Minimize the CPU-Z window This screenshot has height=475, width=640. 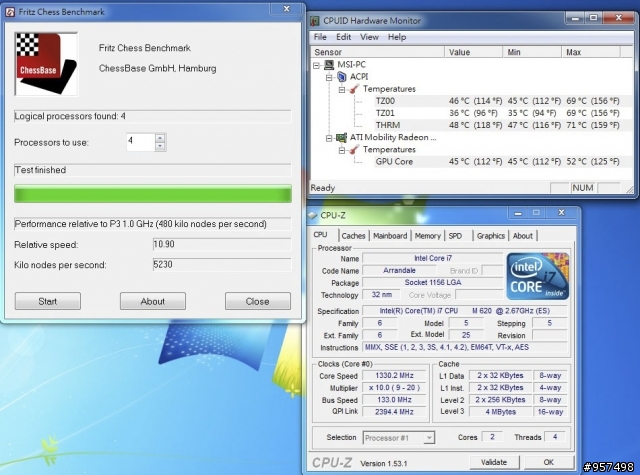click(x=518, y=213)
